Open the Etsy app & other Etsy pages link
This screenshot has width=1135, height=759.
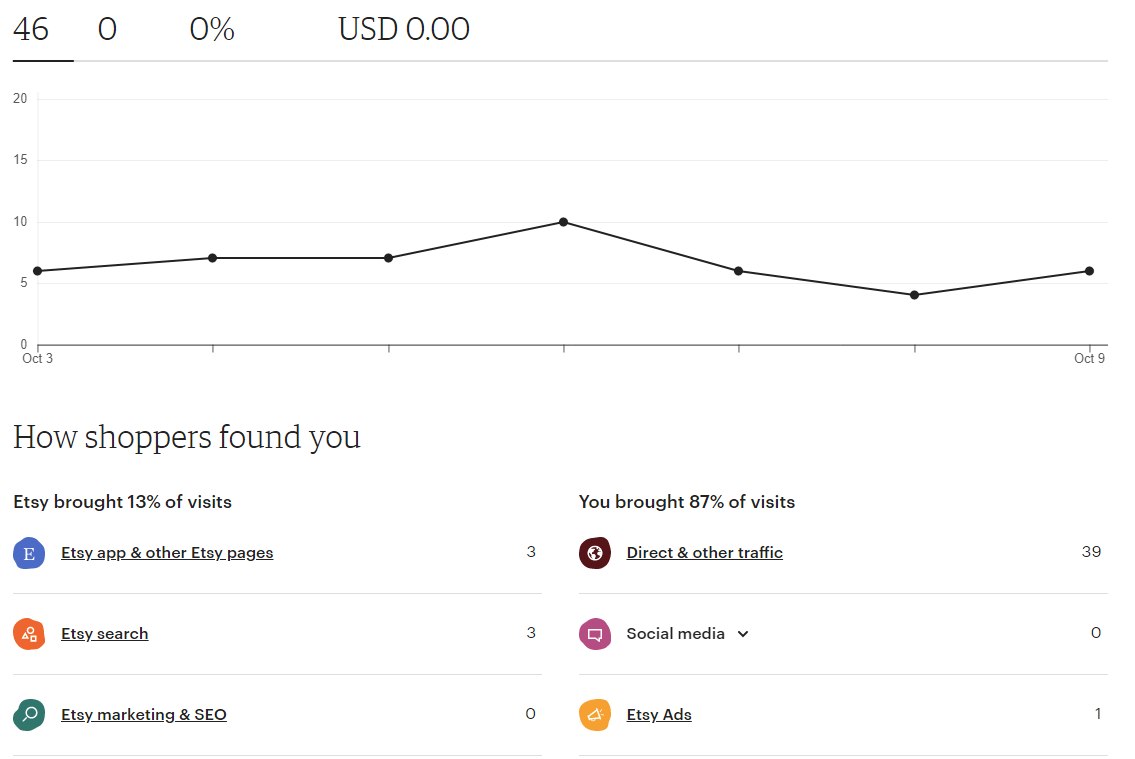click(167, 553)
